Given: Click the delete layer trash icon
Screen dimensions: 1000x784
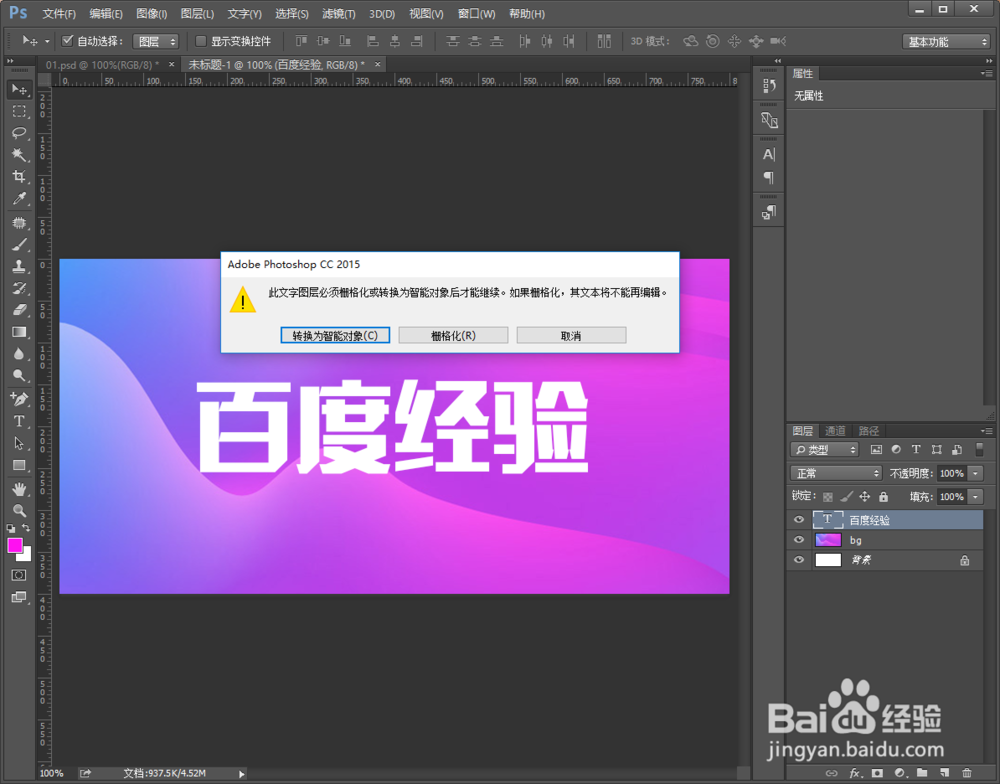Looking at the screenshot, I should click(967, 773).
